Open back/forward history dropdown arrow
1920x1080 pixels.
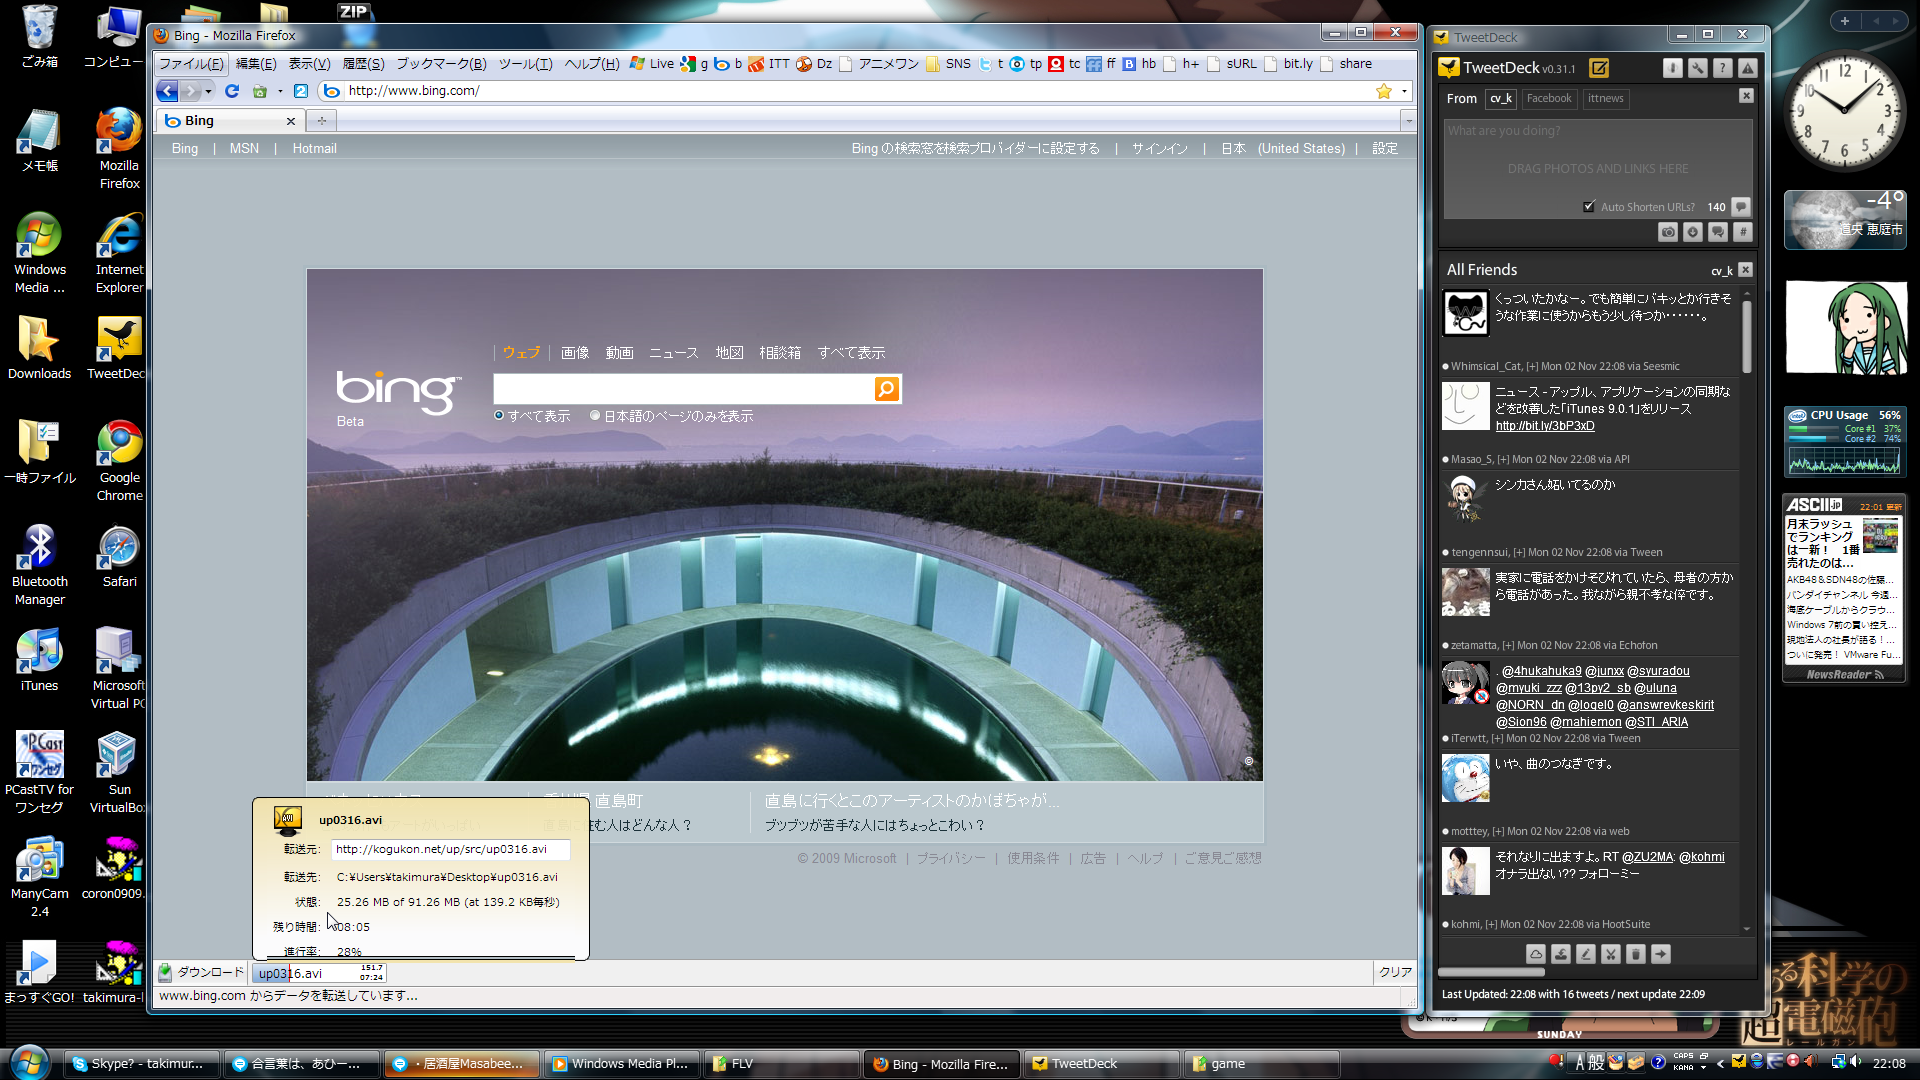[x=208, y=91]
